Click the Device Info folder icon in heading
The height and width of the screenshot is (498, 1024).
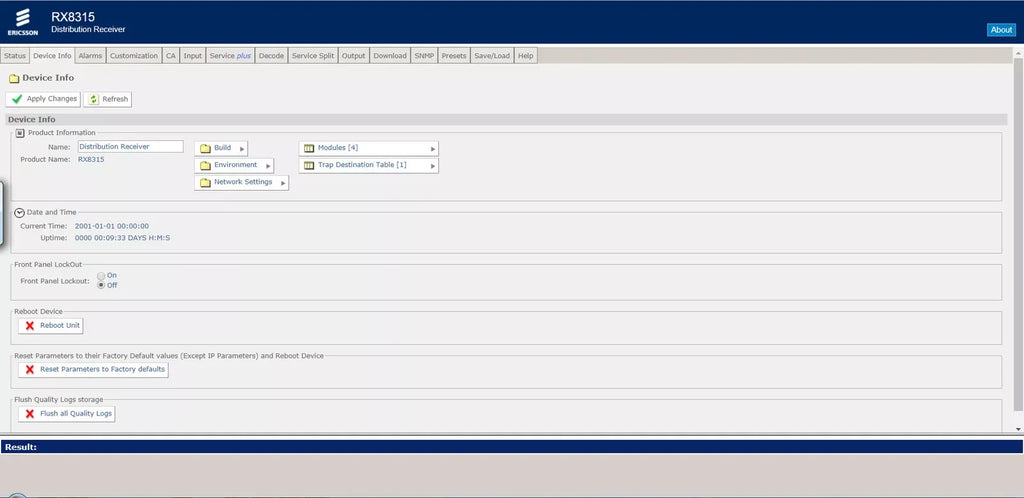(x=14, y=78)
